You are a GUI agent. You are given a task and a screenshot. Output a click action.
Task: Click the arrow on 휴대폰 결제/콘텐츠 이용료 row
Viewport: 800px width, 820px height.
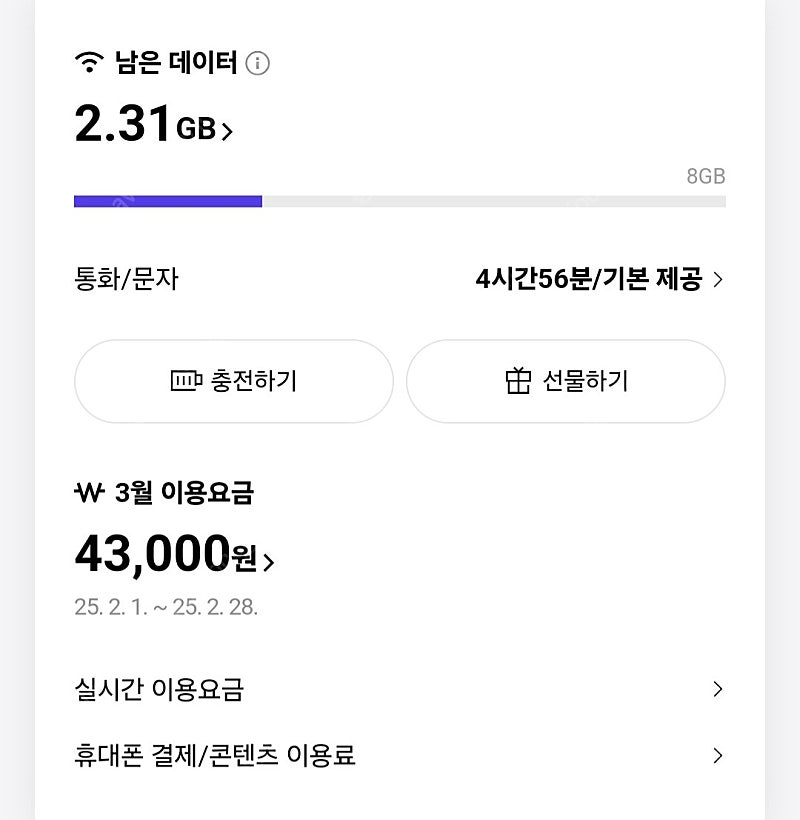(x=718, y=756)
